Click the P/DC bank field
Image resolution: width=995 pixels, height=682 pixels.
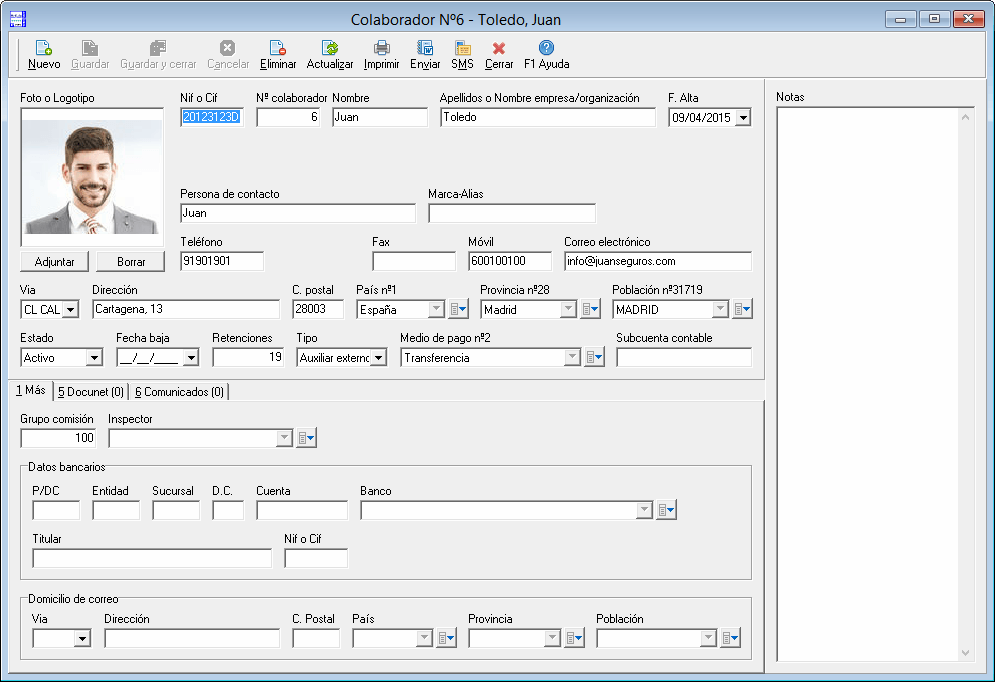(56, 510)
